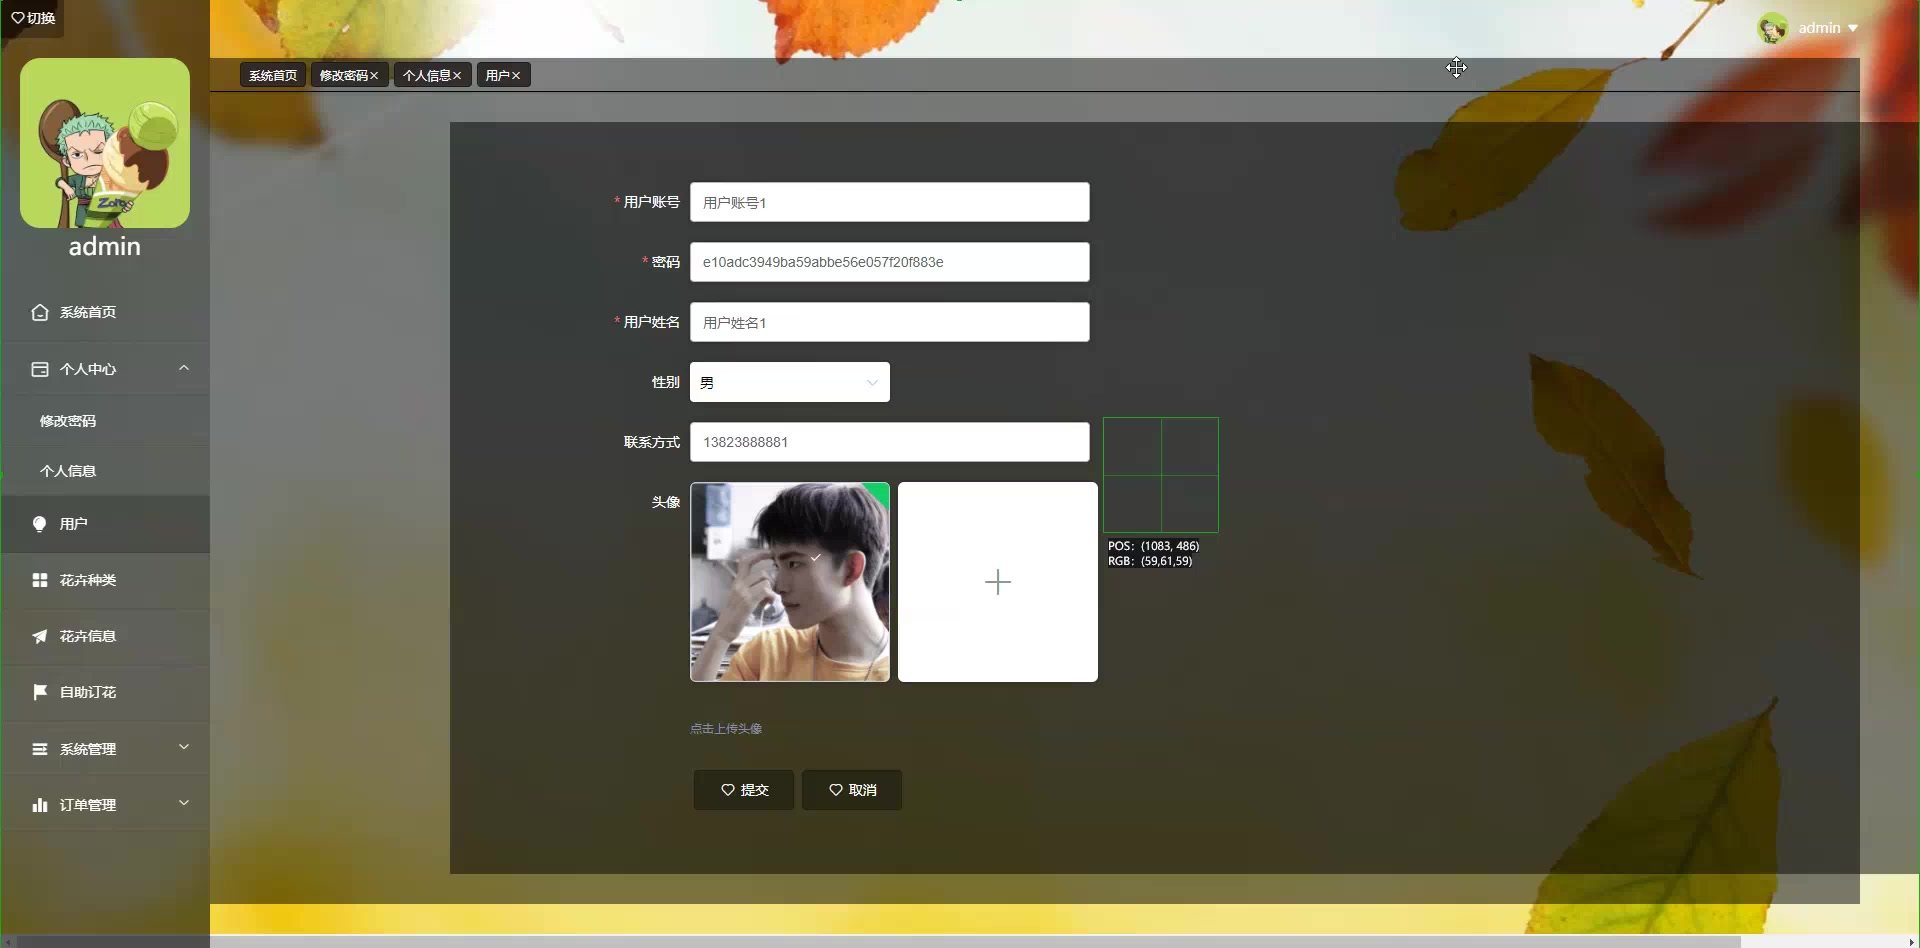This screenshot has height=948, width=1920.
Task: Switch to the 系统首页 tab
Action: click(x=273, y=76)
